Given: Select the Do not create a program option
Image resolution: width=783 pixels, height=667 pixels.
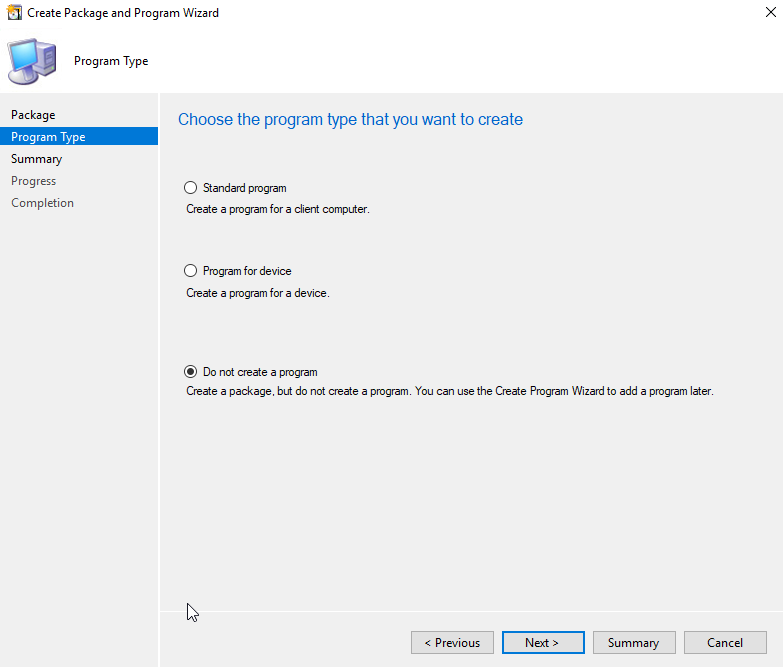Looking at the screenshot, I should pyautogui.click(x=191, y=372).
